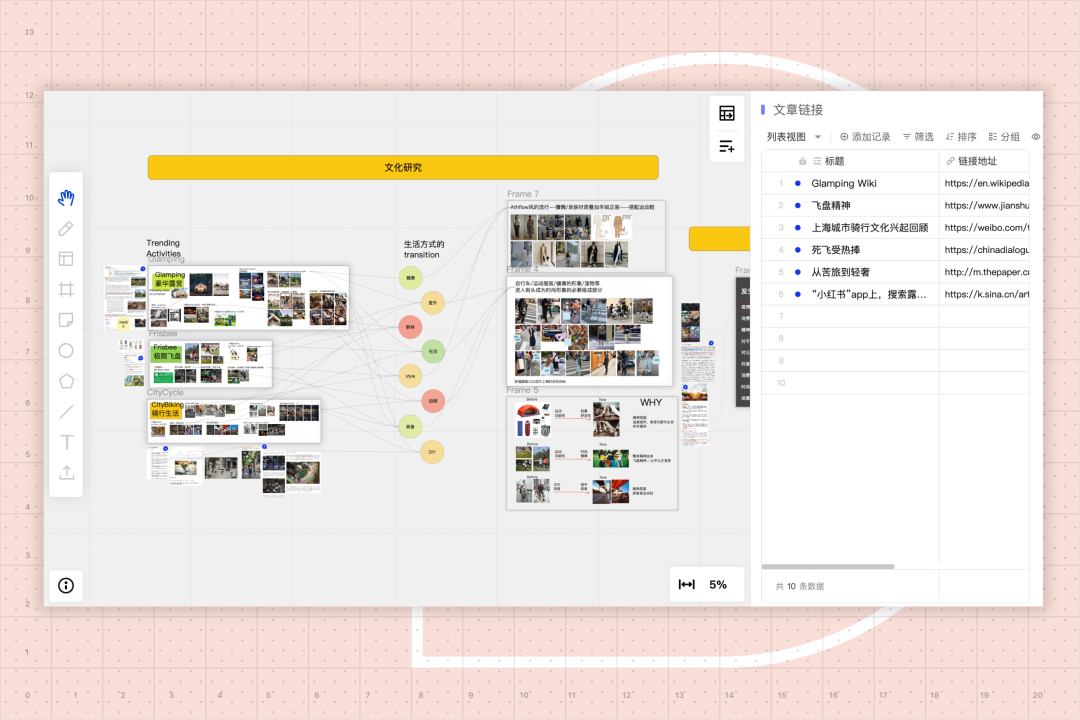
Task: Open the chinadialogue link cell
Action: [x=984, y=249]
